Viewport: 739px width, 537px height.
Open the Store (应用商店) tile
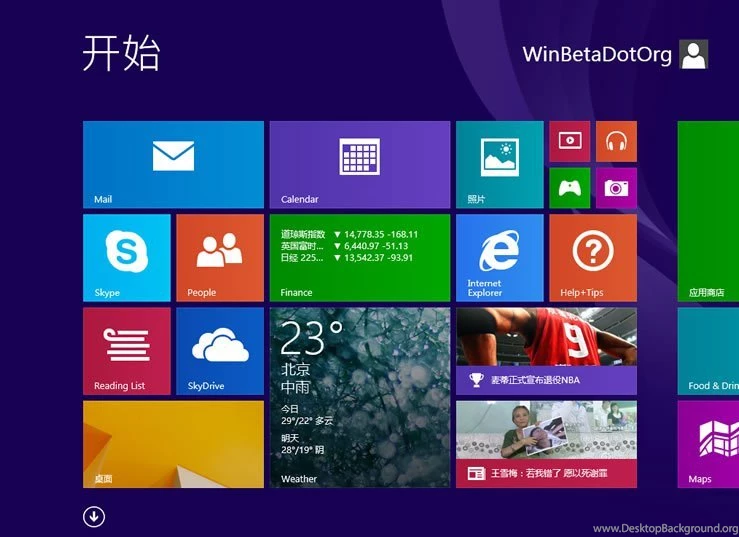coord(708,211)
